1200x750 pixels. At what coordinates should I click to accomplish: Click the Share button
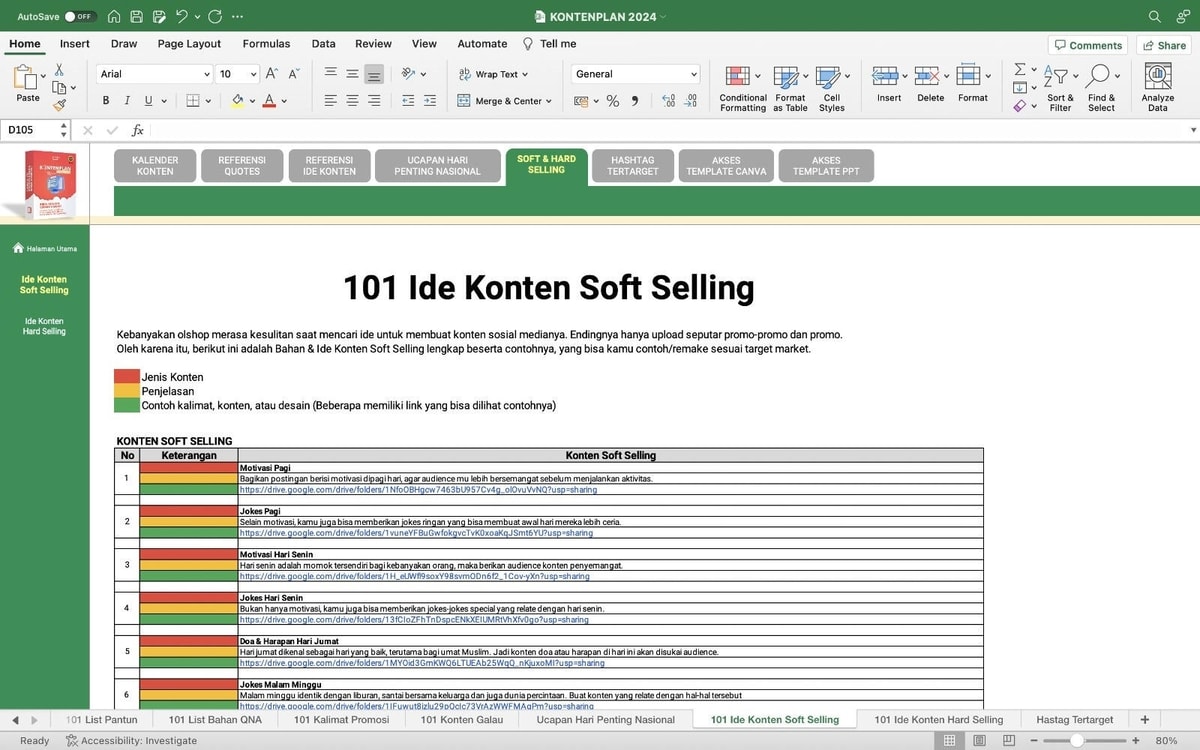pyautogui.click(x=1163, y=45)
